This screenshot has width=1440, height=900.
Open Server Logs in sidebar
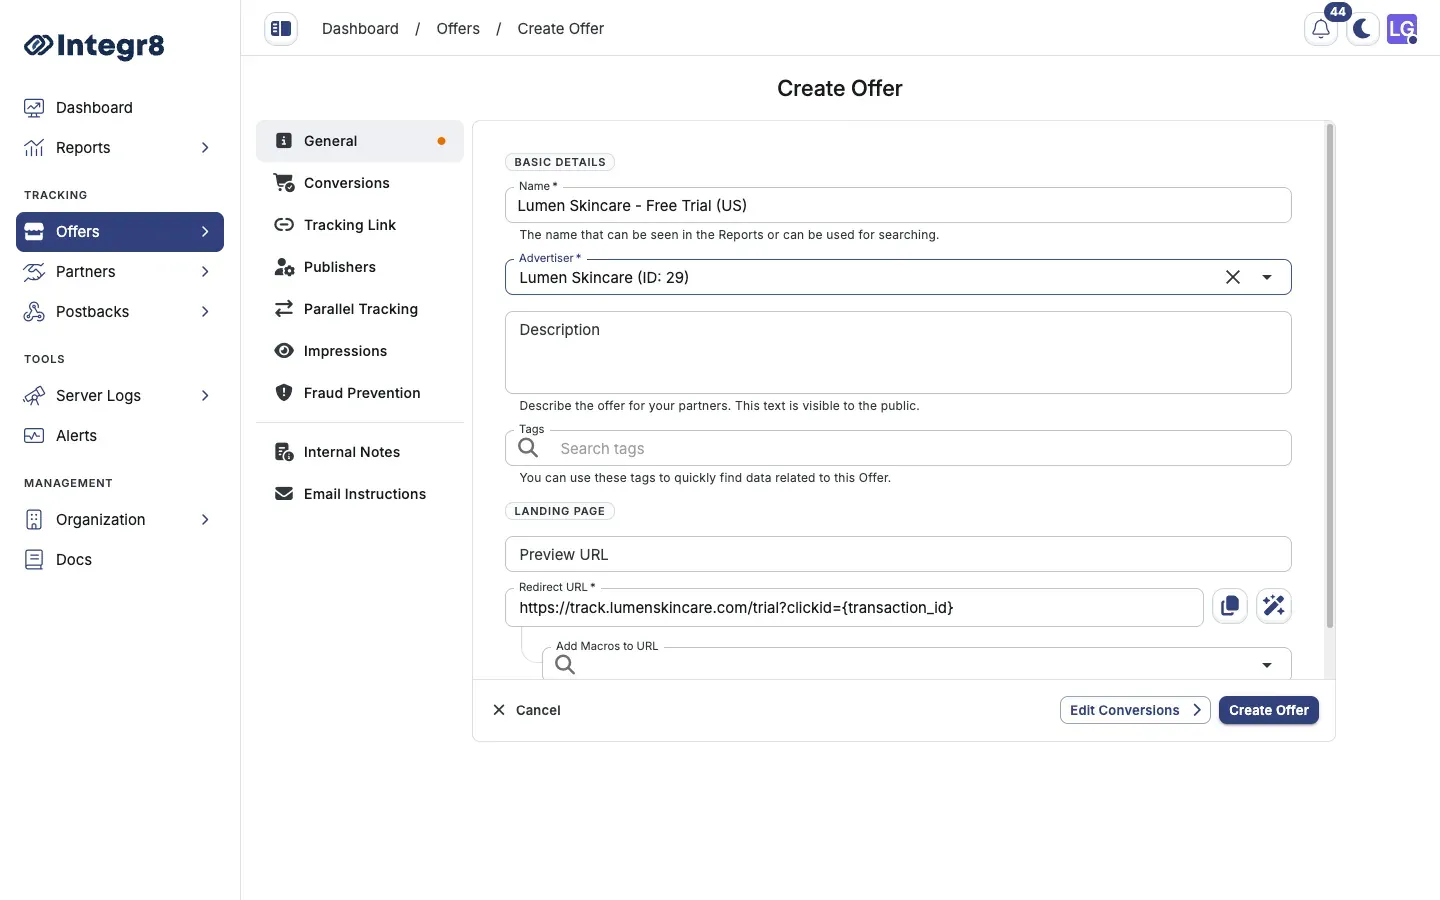click(x=120, y=396)
